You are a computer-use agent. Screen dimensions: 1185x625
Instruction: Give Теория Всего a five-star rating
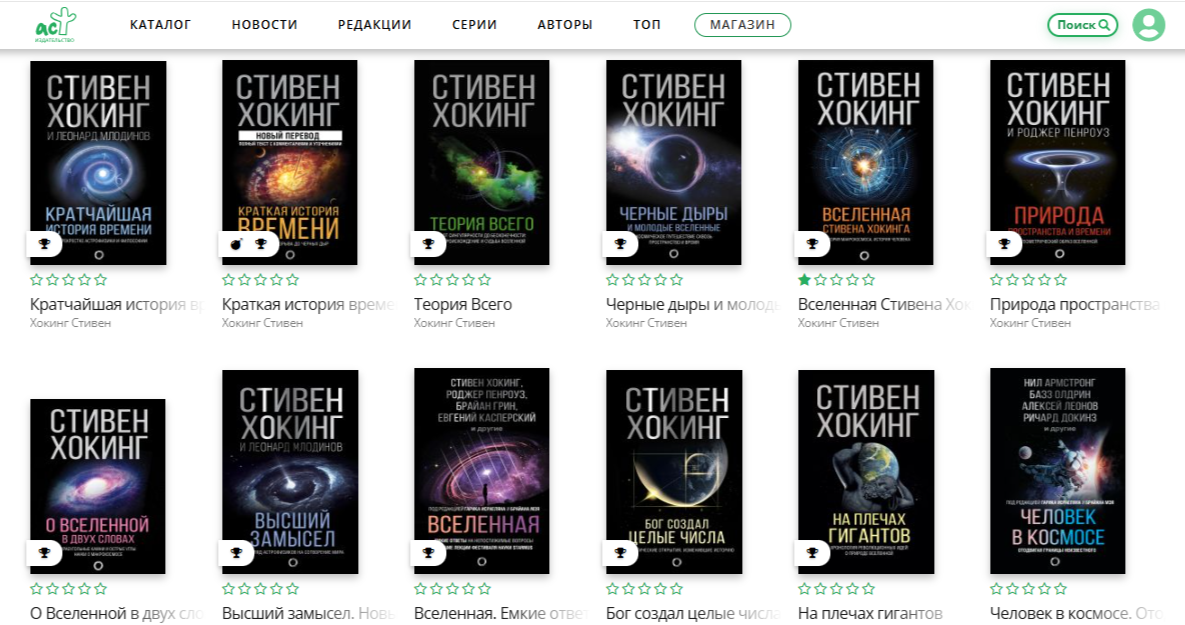point(484,280)
